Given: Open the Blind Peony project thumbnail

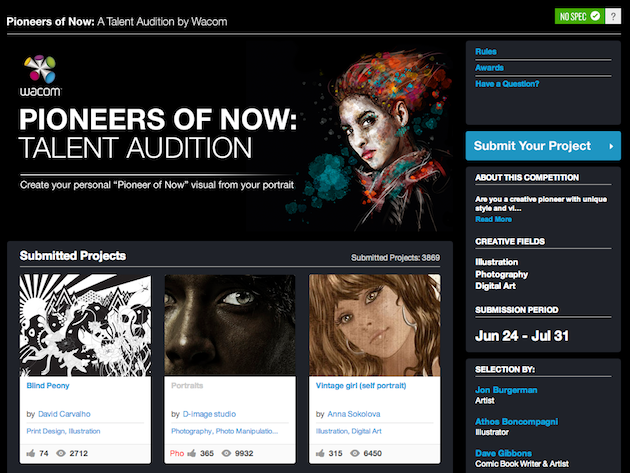Looking at the screenshot, I should coord(86,325).
